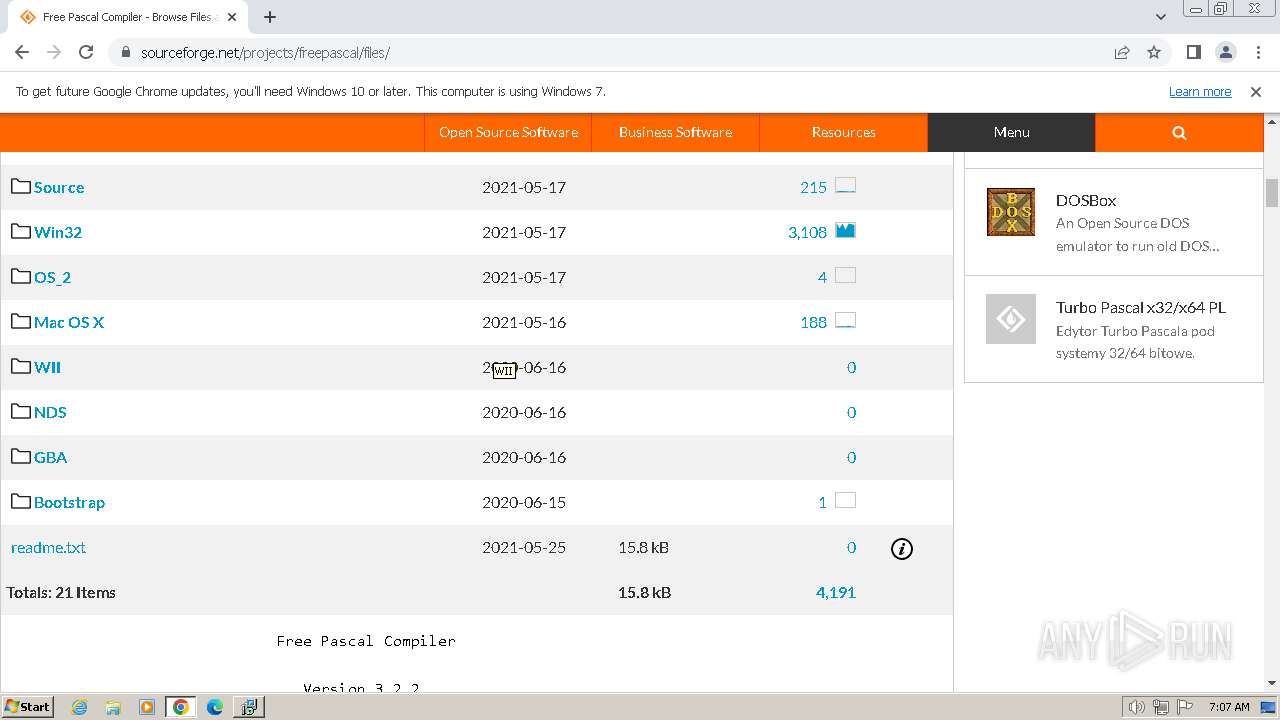The height and width of the screenshot is (720, 1280).
Task: Click the GBA folder icon
Action: pos(21,456)
